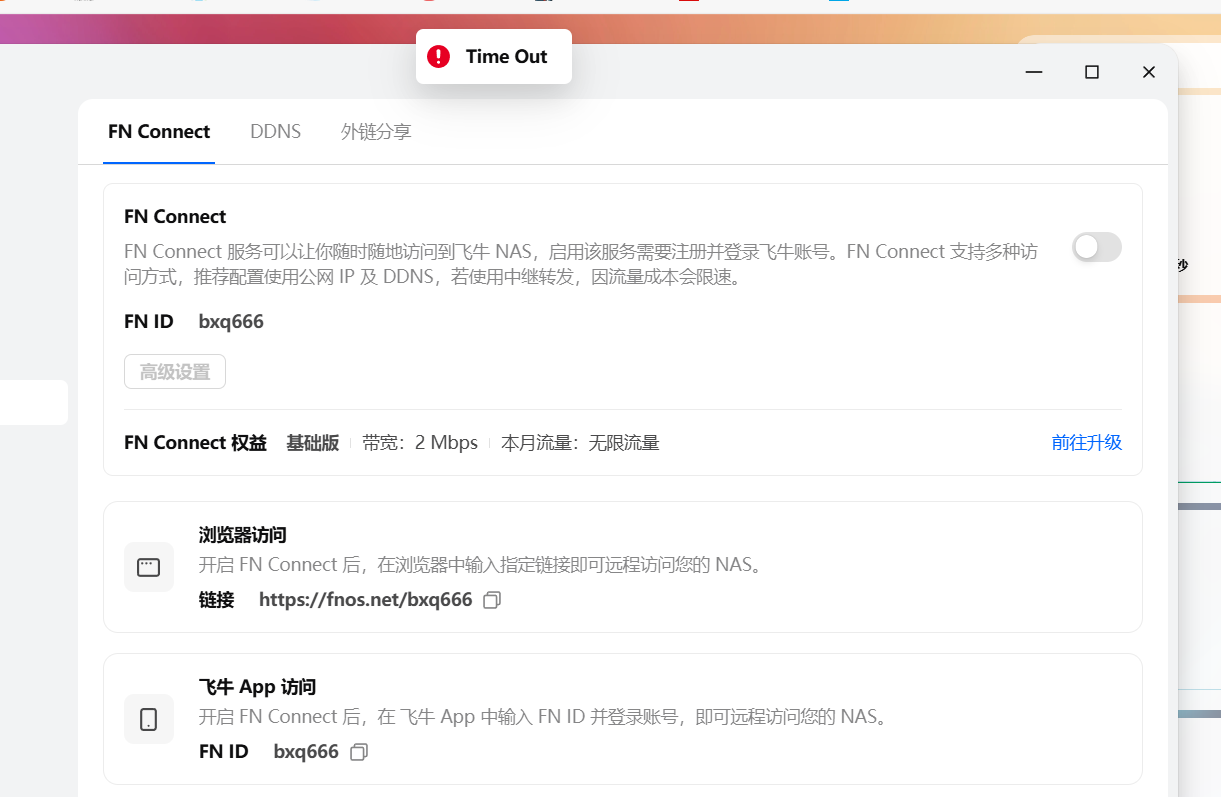
Task: Click the 基础版 plan label
Action: (x=313, y=443)
